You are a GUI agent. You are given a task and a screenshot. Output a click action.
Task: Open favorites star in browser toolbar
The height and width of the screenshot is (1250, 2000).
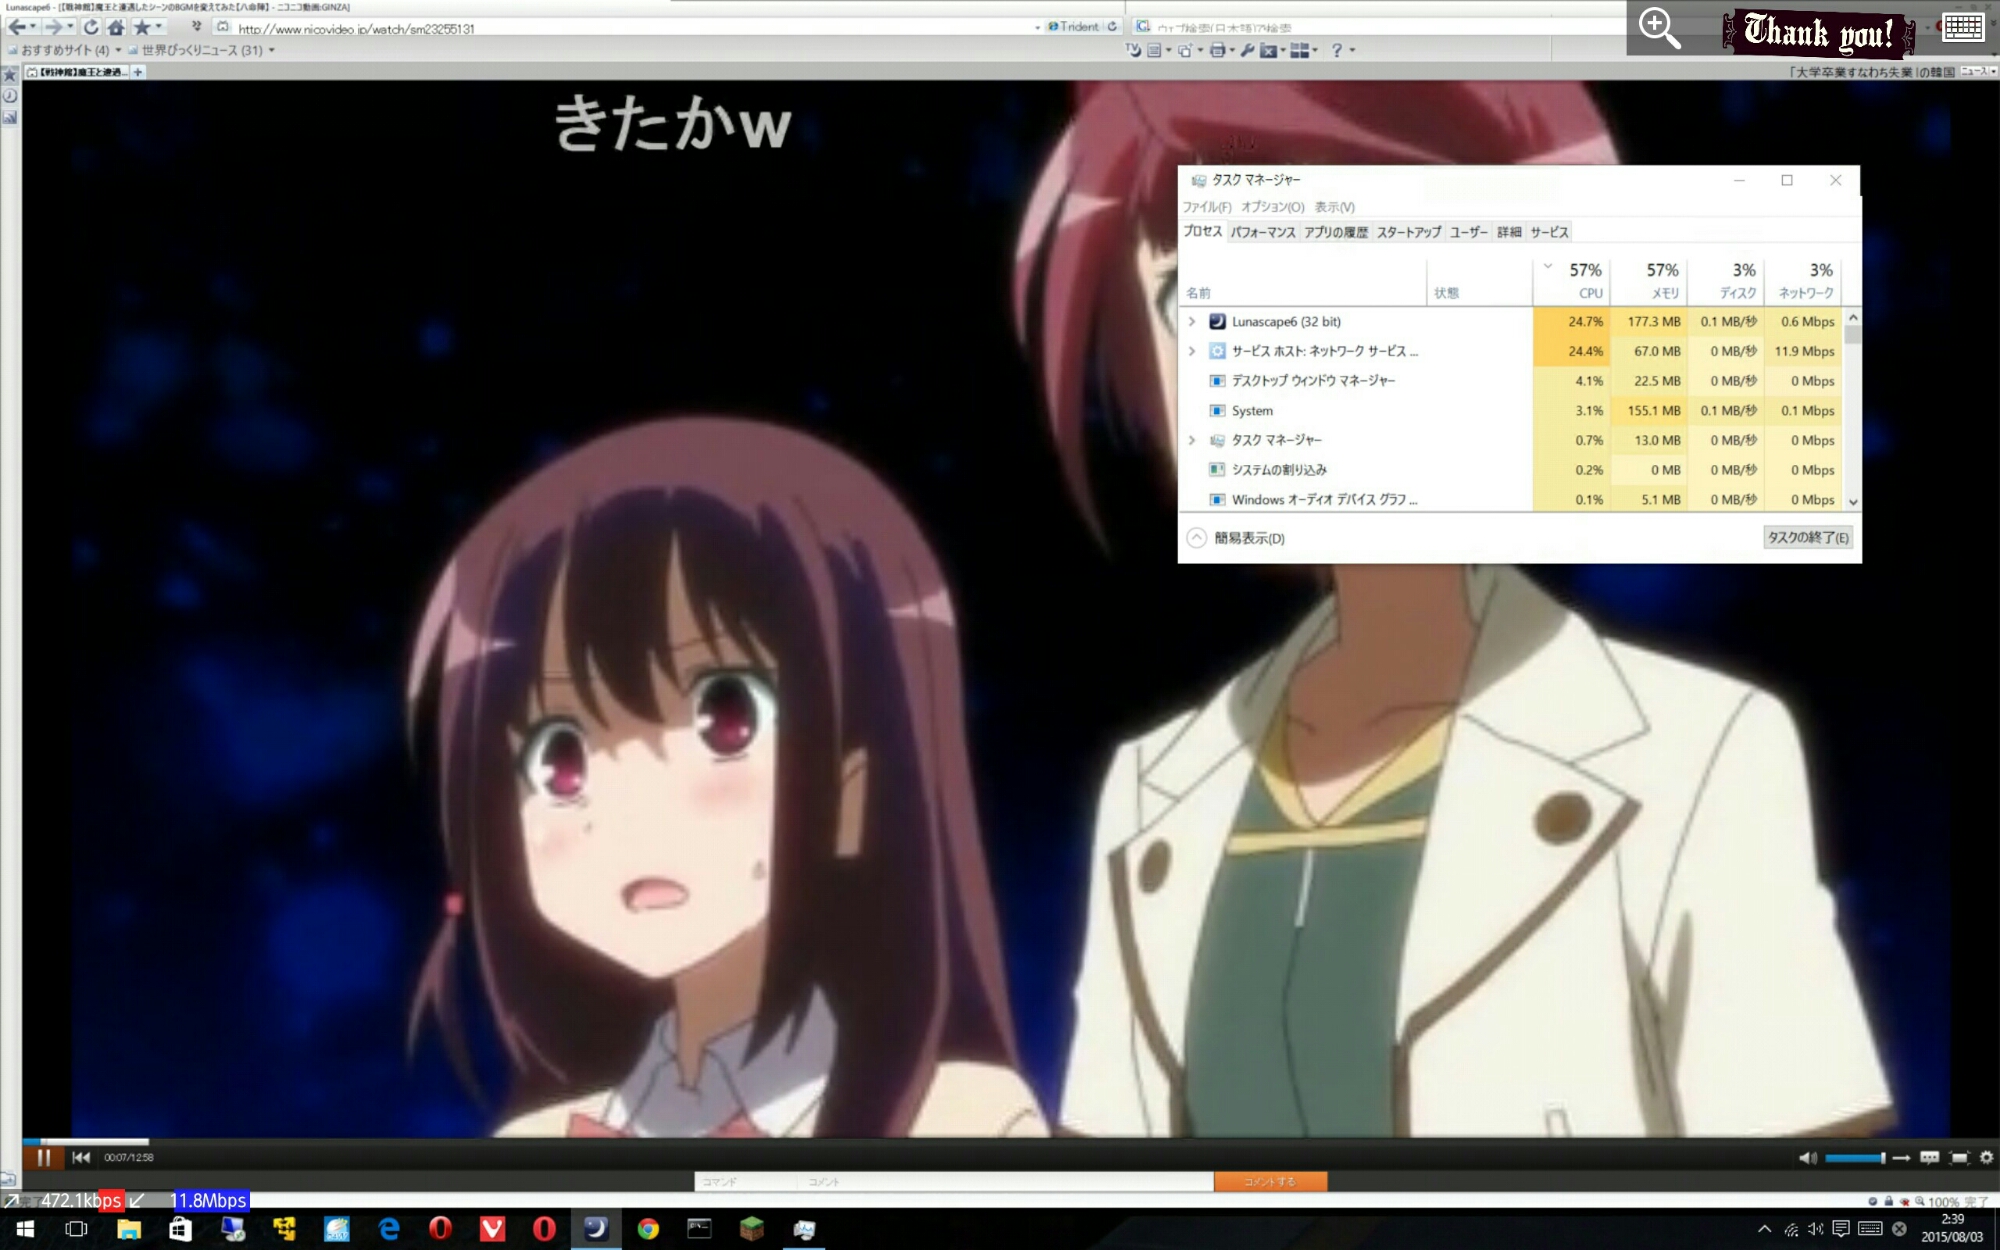[x=142, y=27]
